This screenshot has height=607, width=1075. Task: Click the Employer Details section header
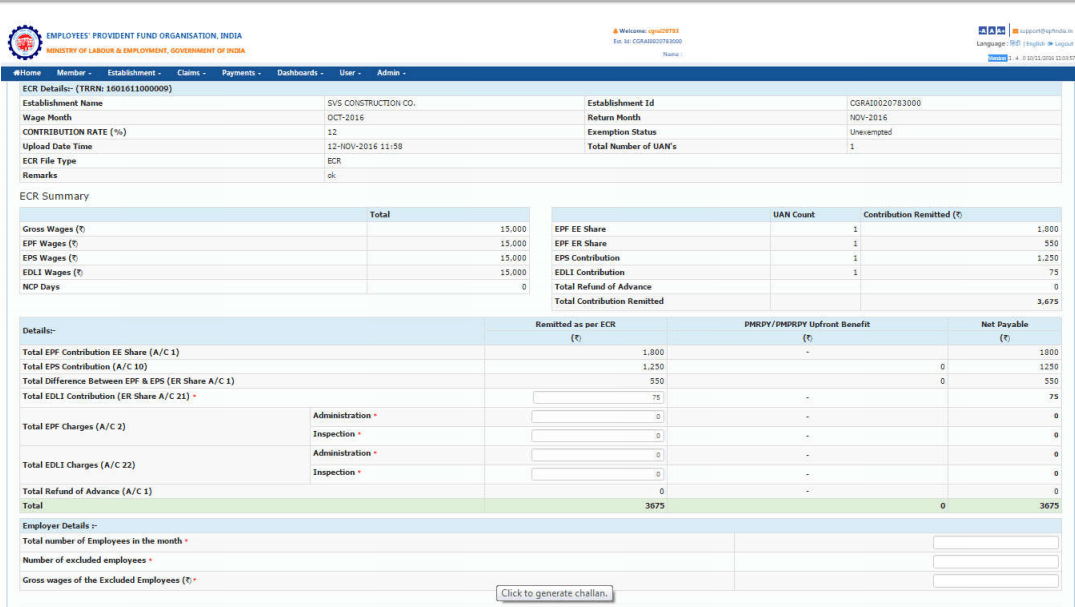(60, 525)
